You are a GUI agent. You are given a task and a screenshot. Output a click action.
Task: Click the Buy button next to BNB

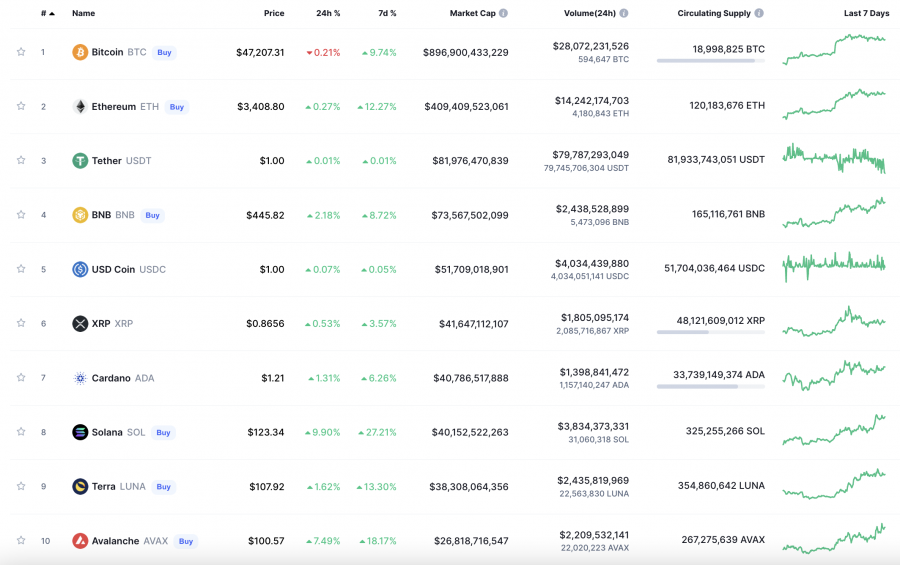(x=152, y=216)
